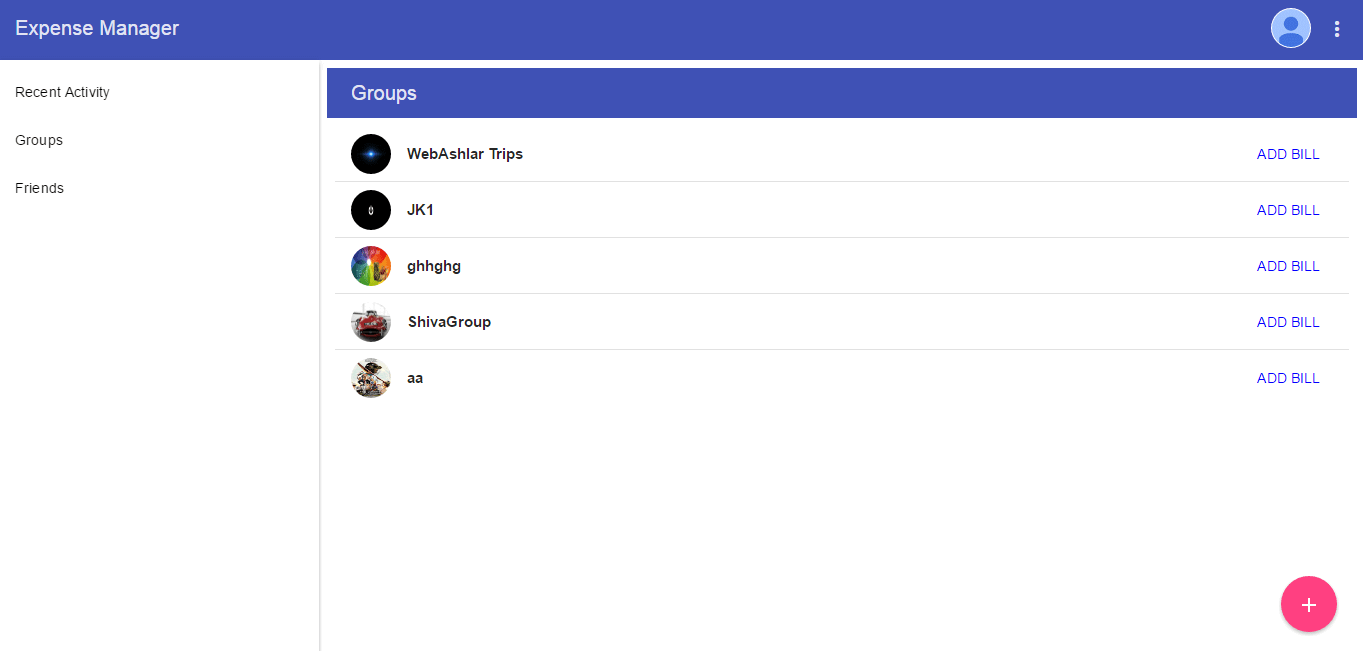Open the three-dot overflow menu
Screen dimensions: 1363x651
coord(1337,29)
